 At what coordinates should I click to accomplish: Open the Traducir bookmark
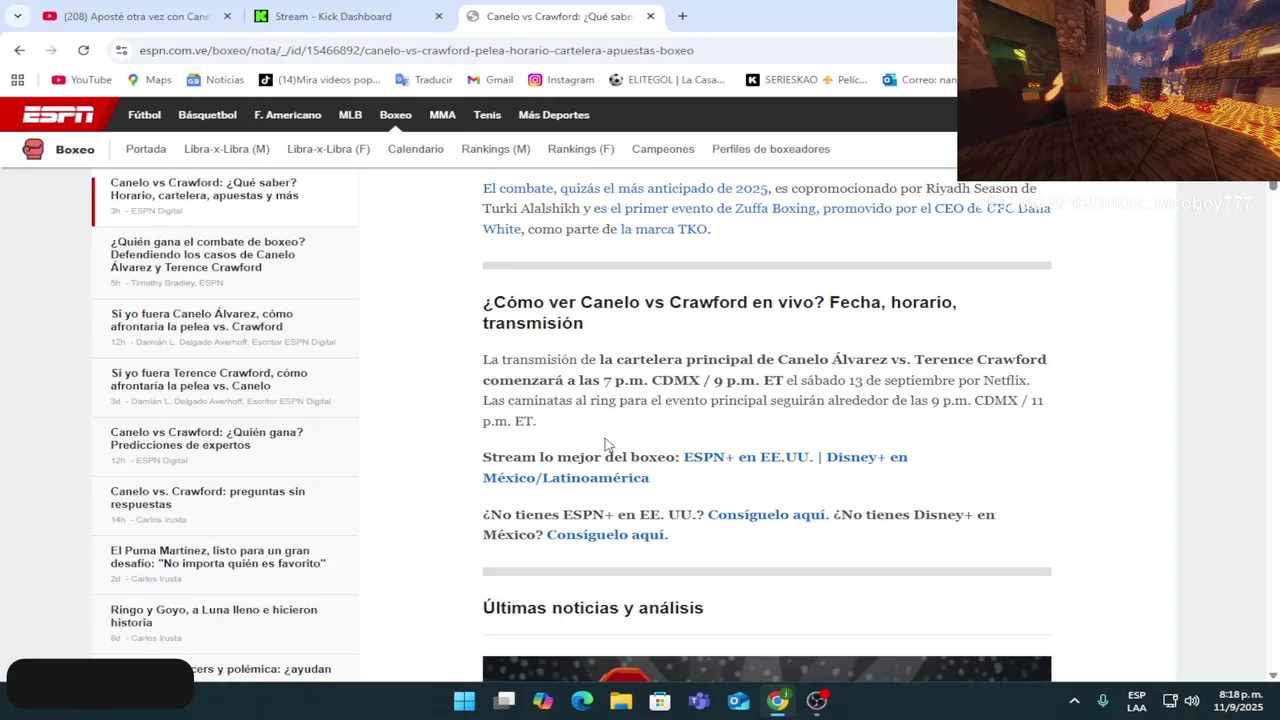point(424,80)
